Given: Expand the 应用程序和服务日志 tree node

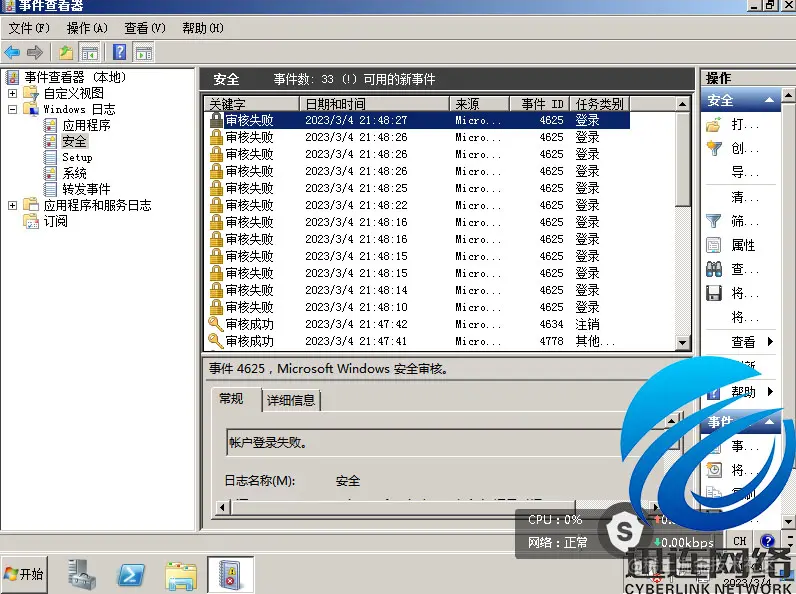Looking at the screenshot, I should coord(12,205).
